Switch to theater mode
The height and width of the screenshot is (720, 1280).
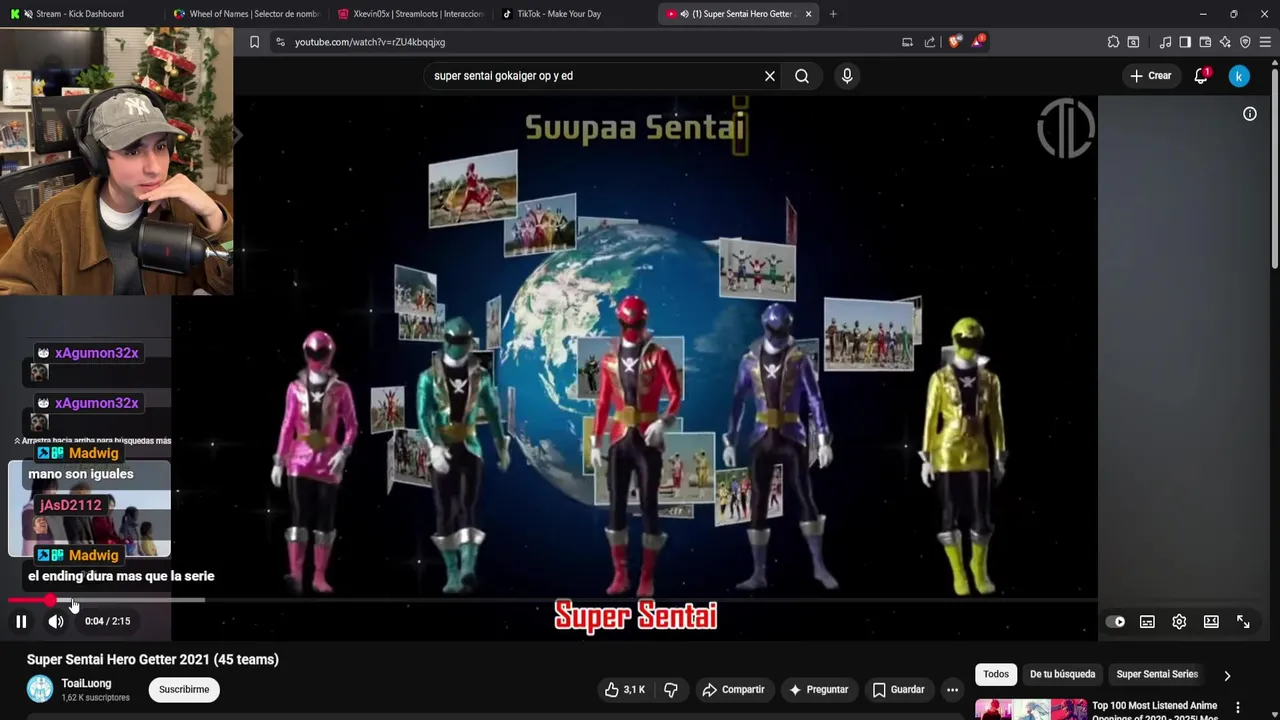pyautogui.click(x=1211, y=621)
